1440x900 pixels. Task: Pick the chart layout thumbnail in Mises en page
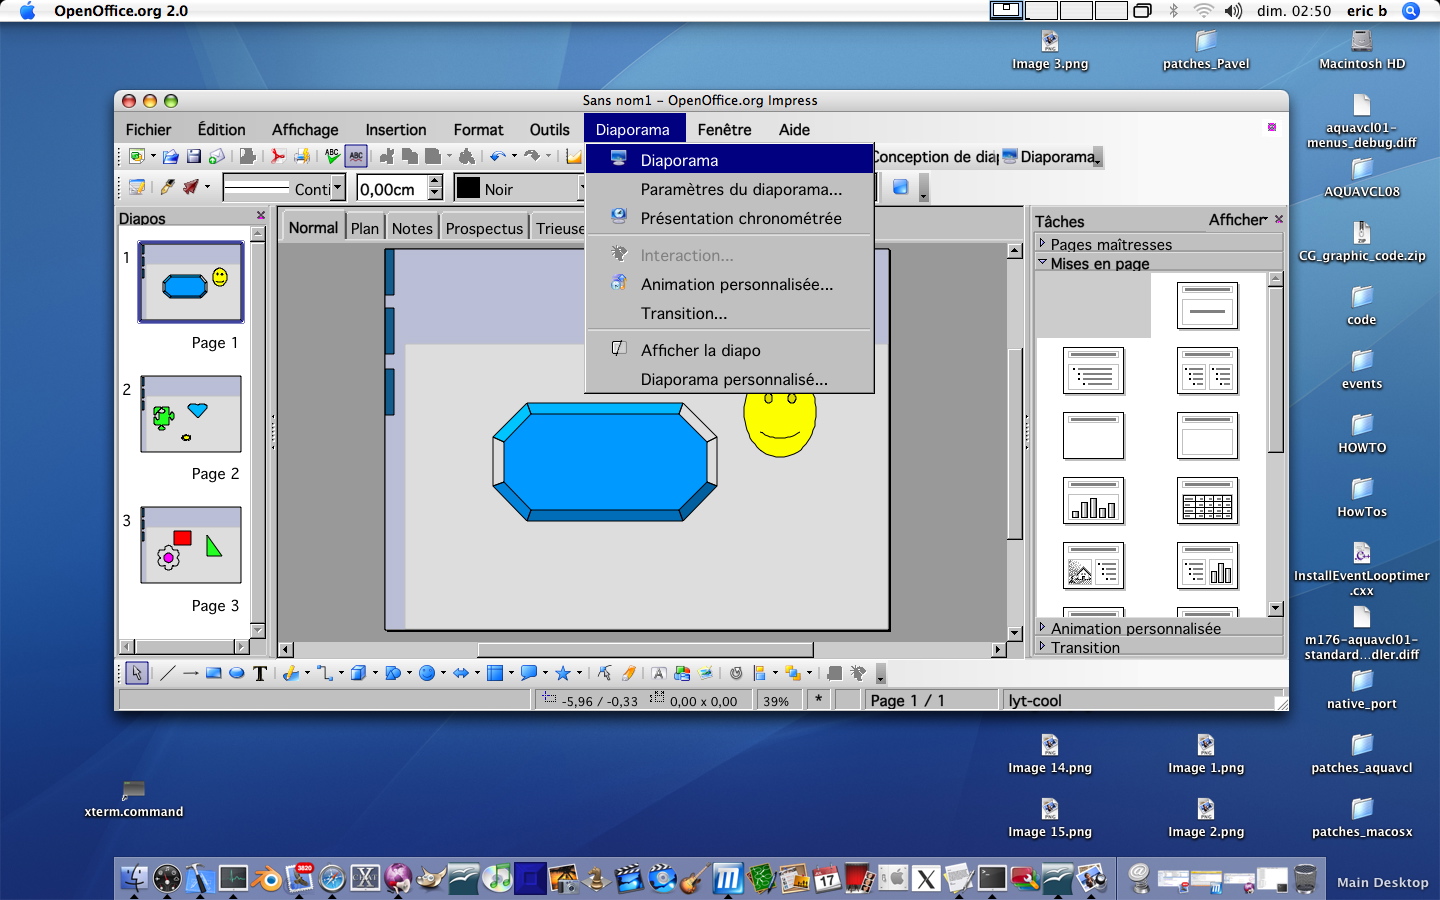coord(1093,501)
